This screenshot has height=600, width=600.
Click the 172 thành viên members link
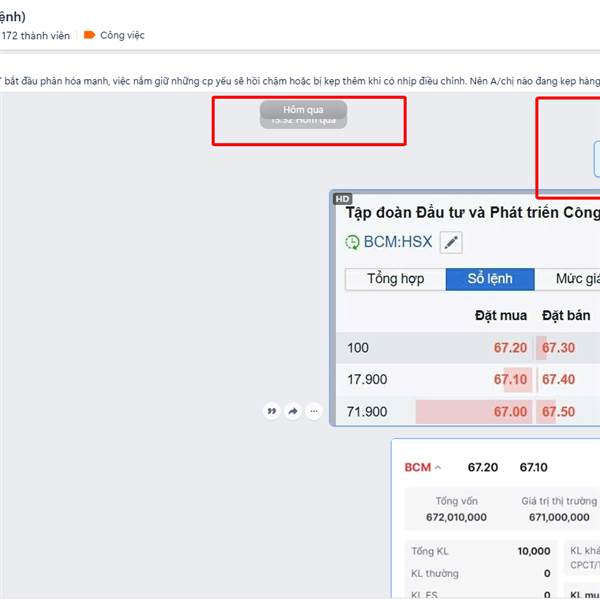pyautogui.click(x=36, y=35)
